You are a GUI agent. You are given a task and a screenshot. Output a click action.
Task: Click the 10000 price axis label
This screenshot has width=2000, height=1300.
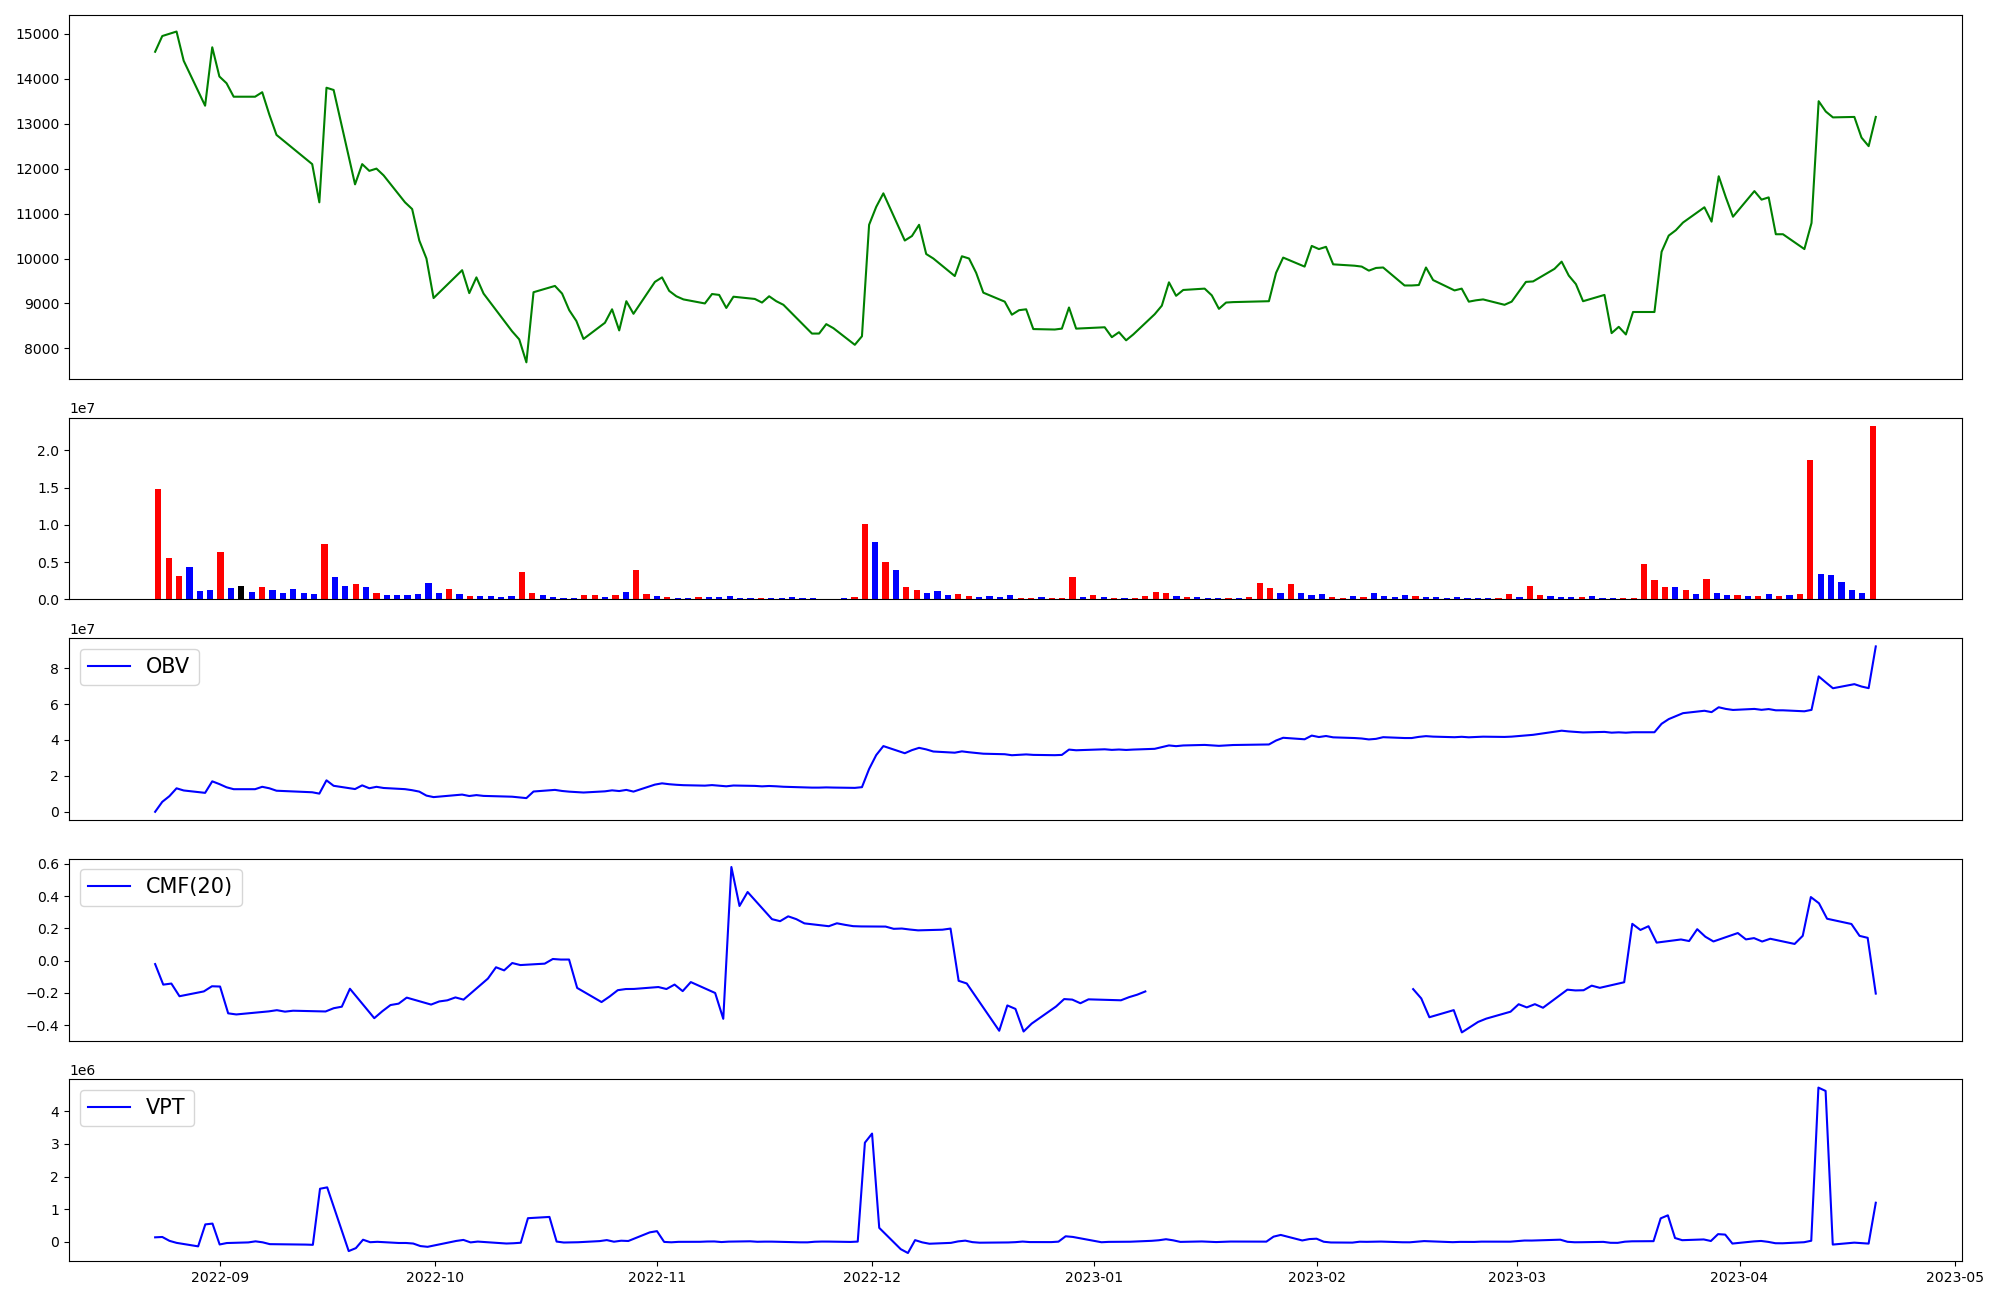[38, 259]
